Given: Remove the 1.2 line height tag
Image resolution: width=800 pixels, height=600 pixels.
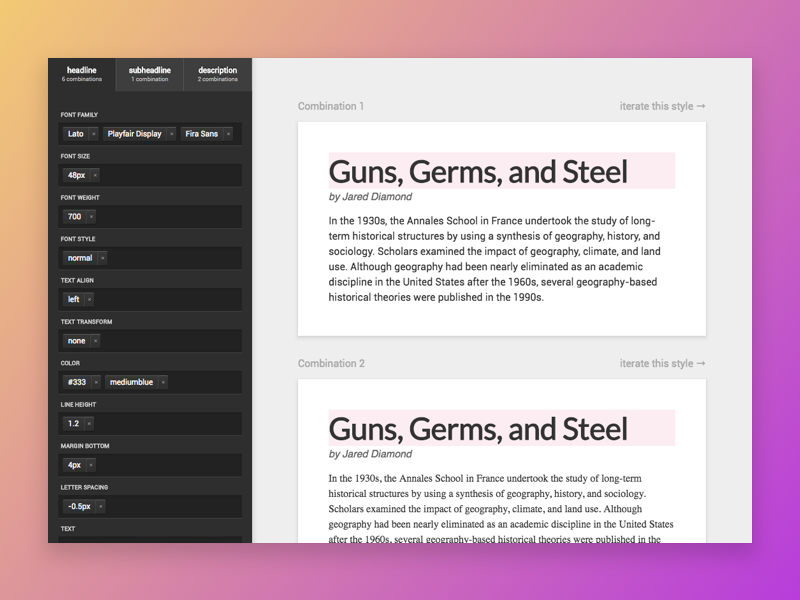Looking at the screenshot, I should coord(89,423).
